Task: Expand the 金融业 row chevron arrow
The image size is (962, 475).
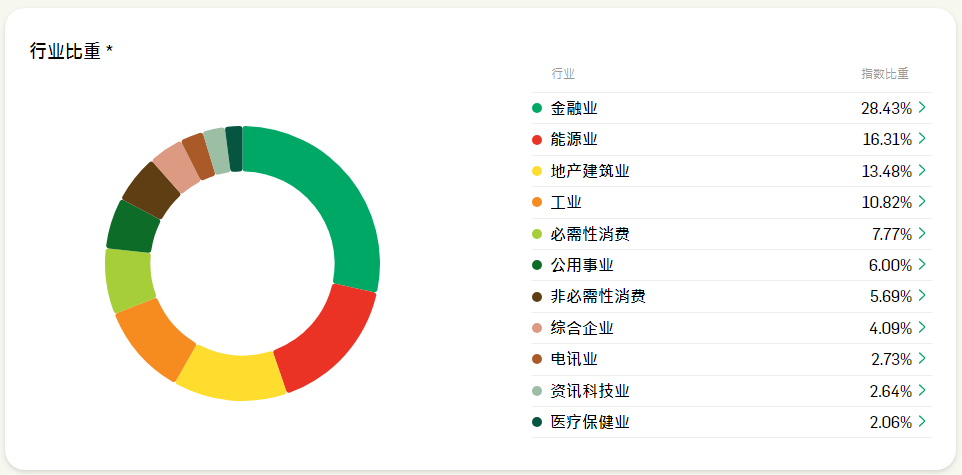Action: click(x=922, y=108)
